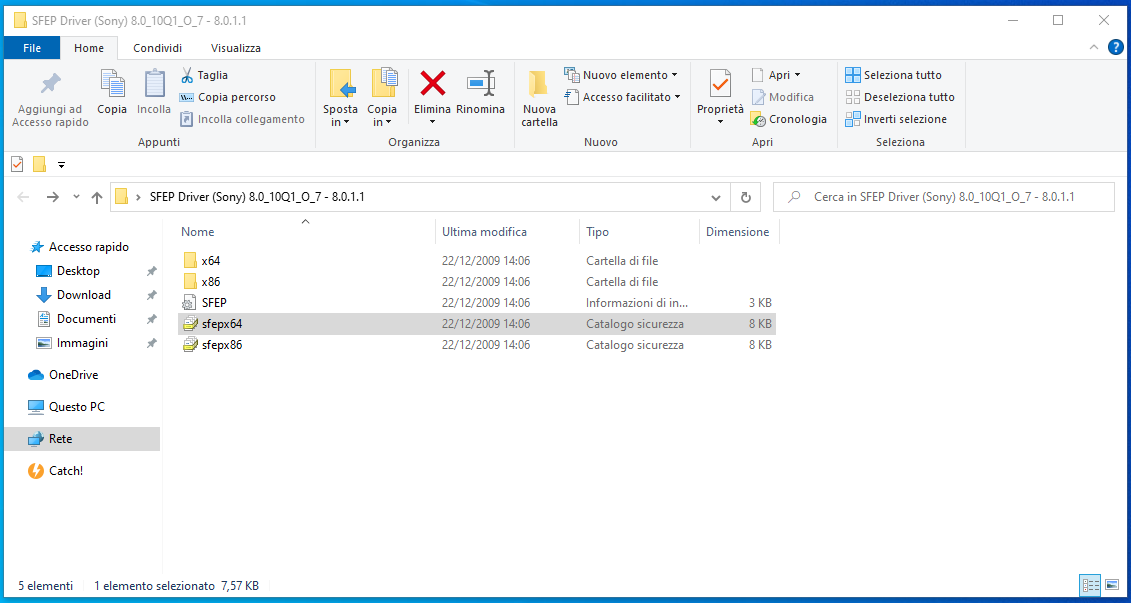This screenshot has height=603, width=1131.
Task: Click the Rinomina rename icon
Action: click(x=480, y=84)
